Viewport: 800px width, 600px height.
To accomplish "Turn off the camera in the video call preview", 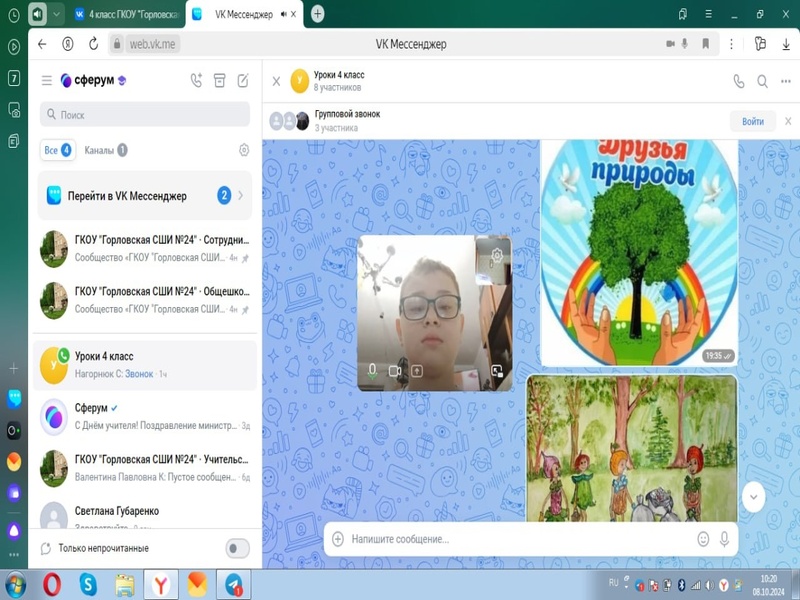I will (395, 371).
